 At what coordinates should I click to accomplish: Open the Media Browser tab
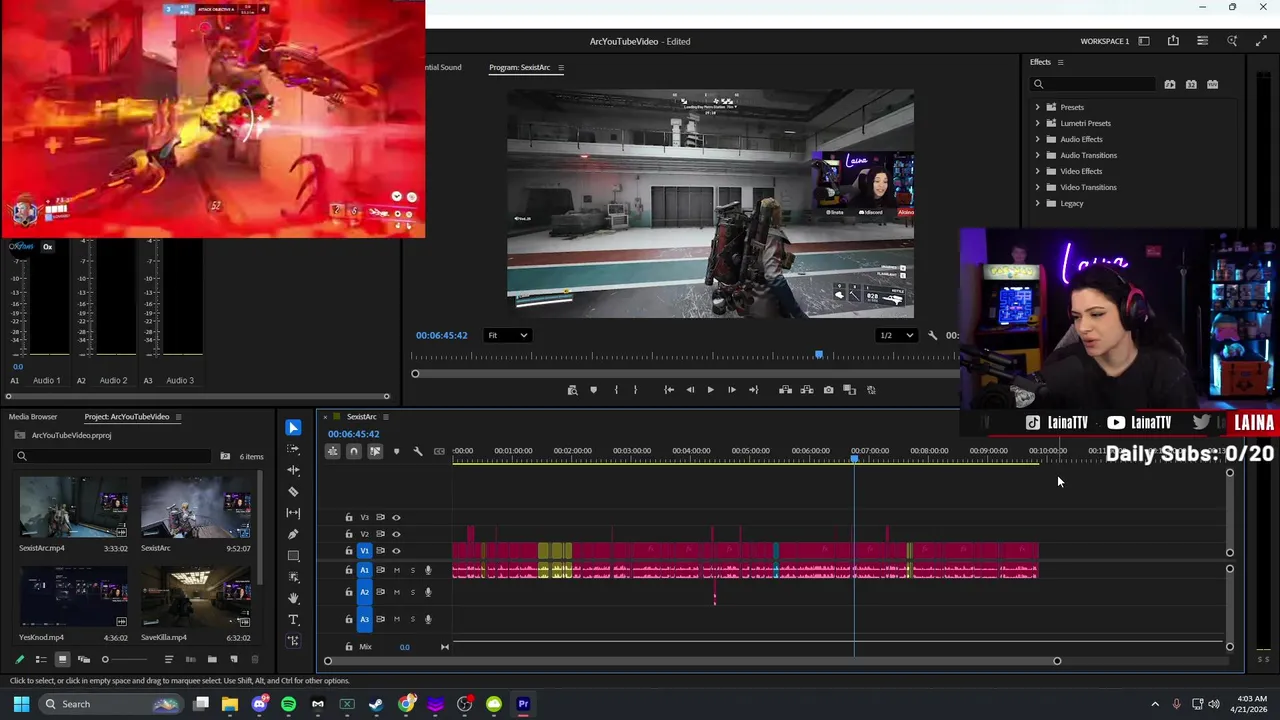click(x=33, y=417)
